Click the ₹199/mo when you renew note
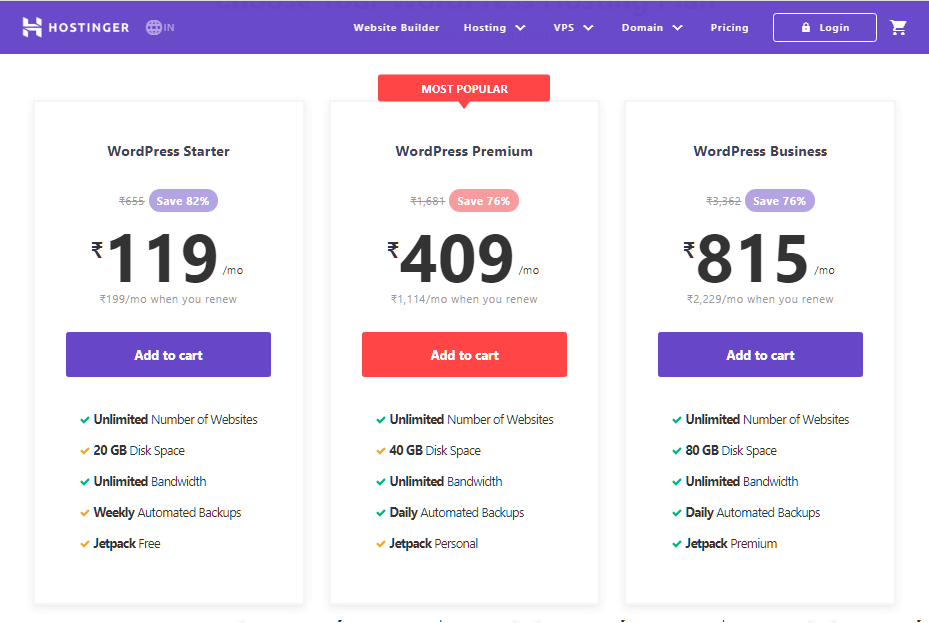This screenshot has width=929, height=623. (x=168, y=299)
